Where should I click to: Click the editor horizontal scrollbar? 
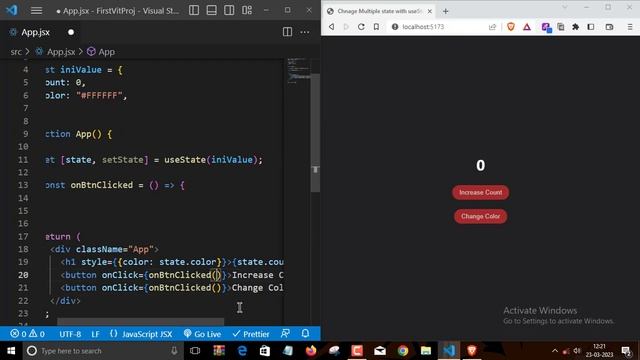140,322
